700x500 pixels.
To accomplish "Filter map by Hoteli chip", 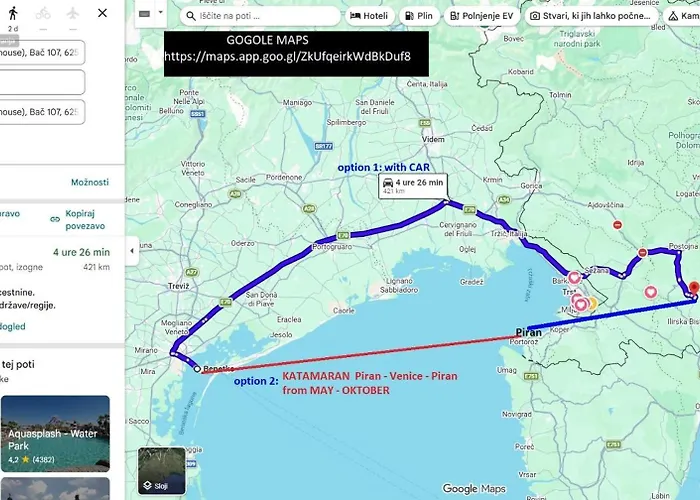I will click(x=370, y=16).
